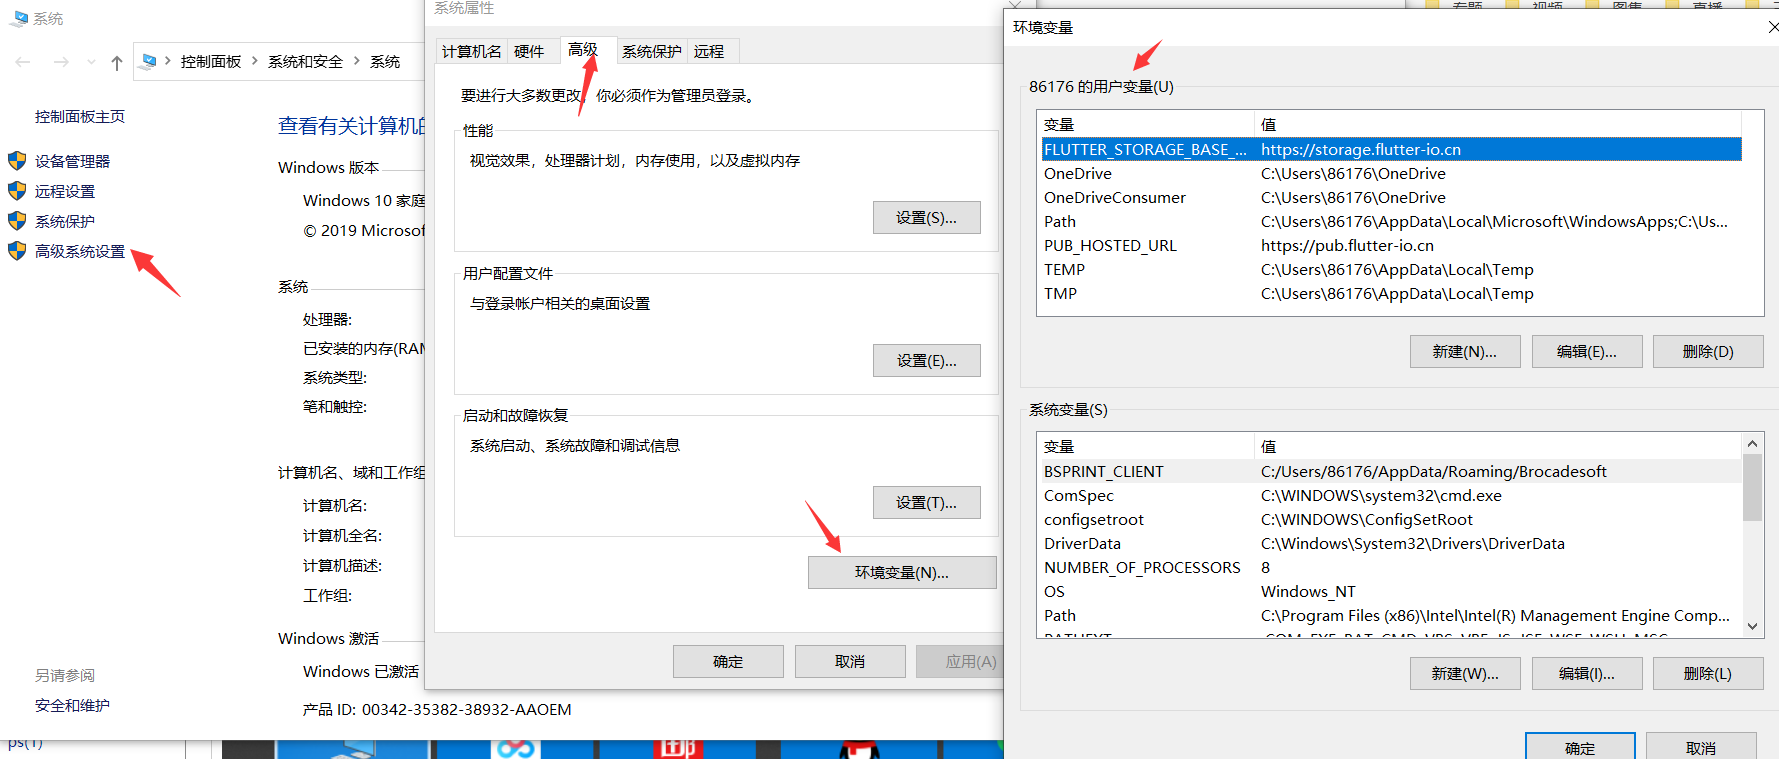Screen dimensions: 1779x759
Task: Select OneDriveConsumer user variable row
Action: [x=1391, y=197]
